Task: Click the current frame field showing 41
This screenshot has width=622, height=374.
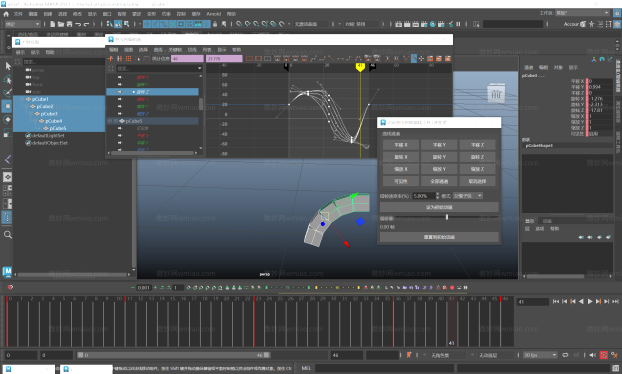Action: coord(533,302)
